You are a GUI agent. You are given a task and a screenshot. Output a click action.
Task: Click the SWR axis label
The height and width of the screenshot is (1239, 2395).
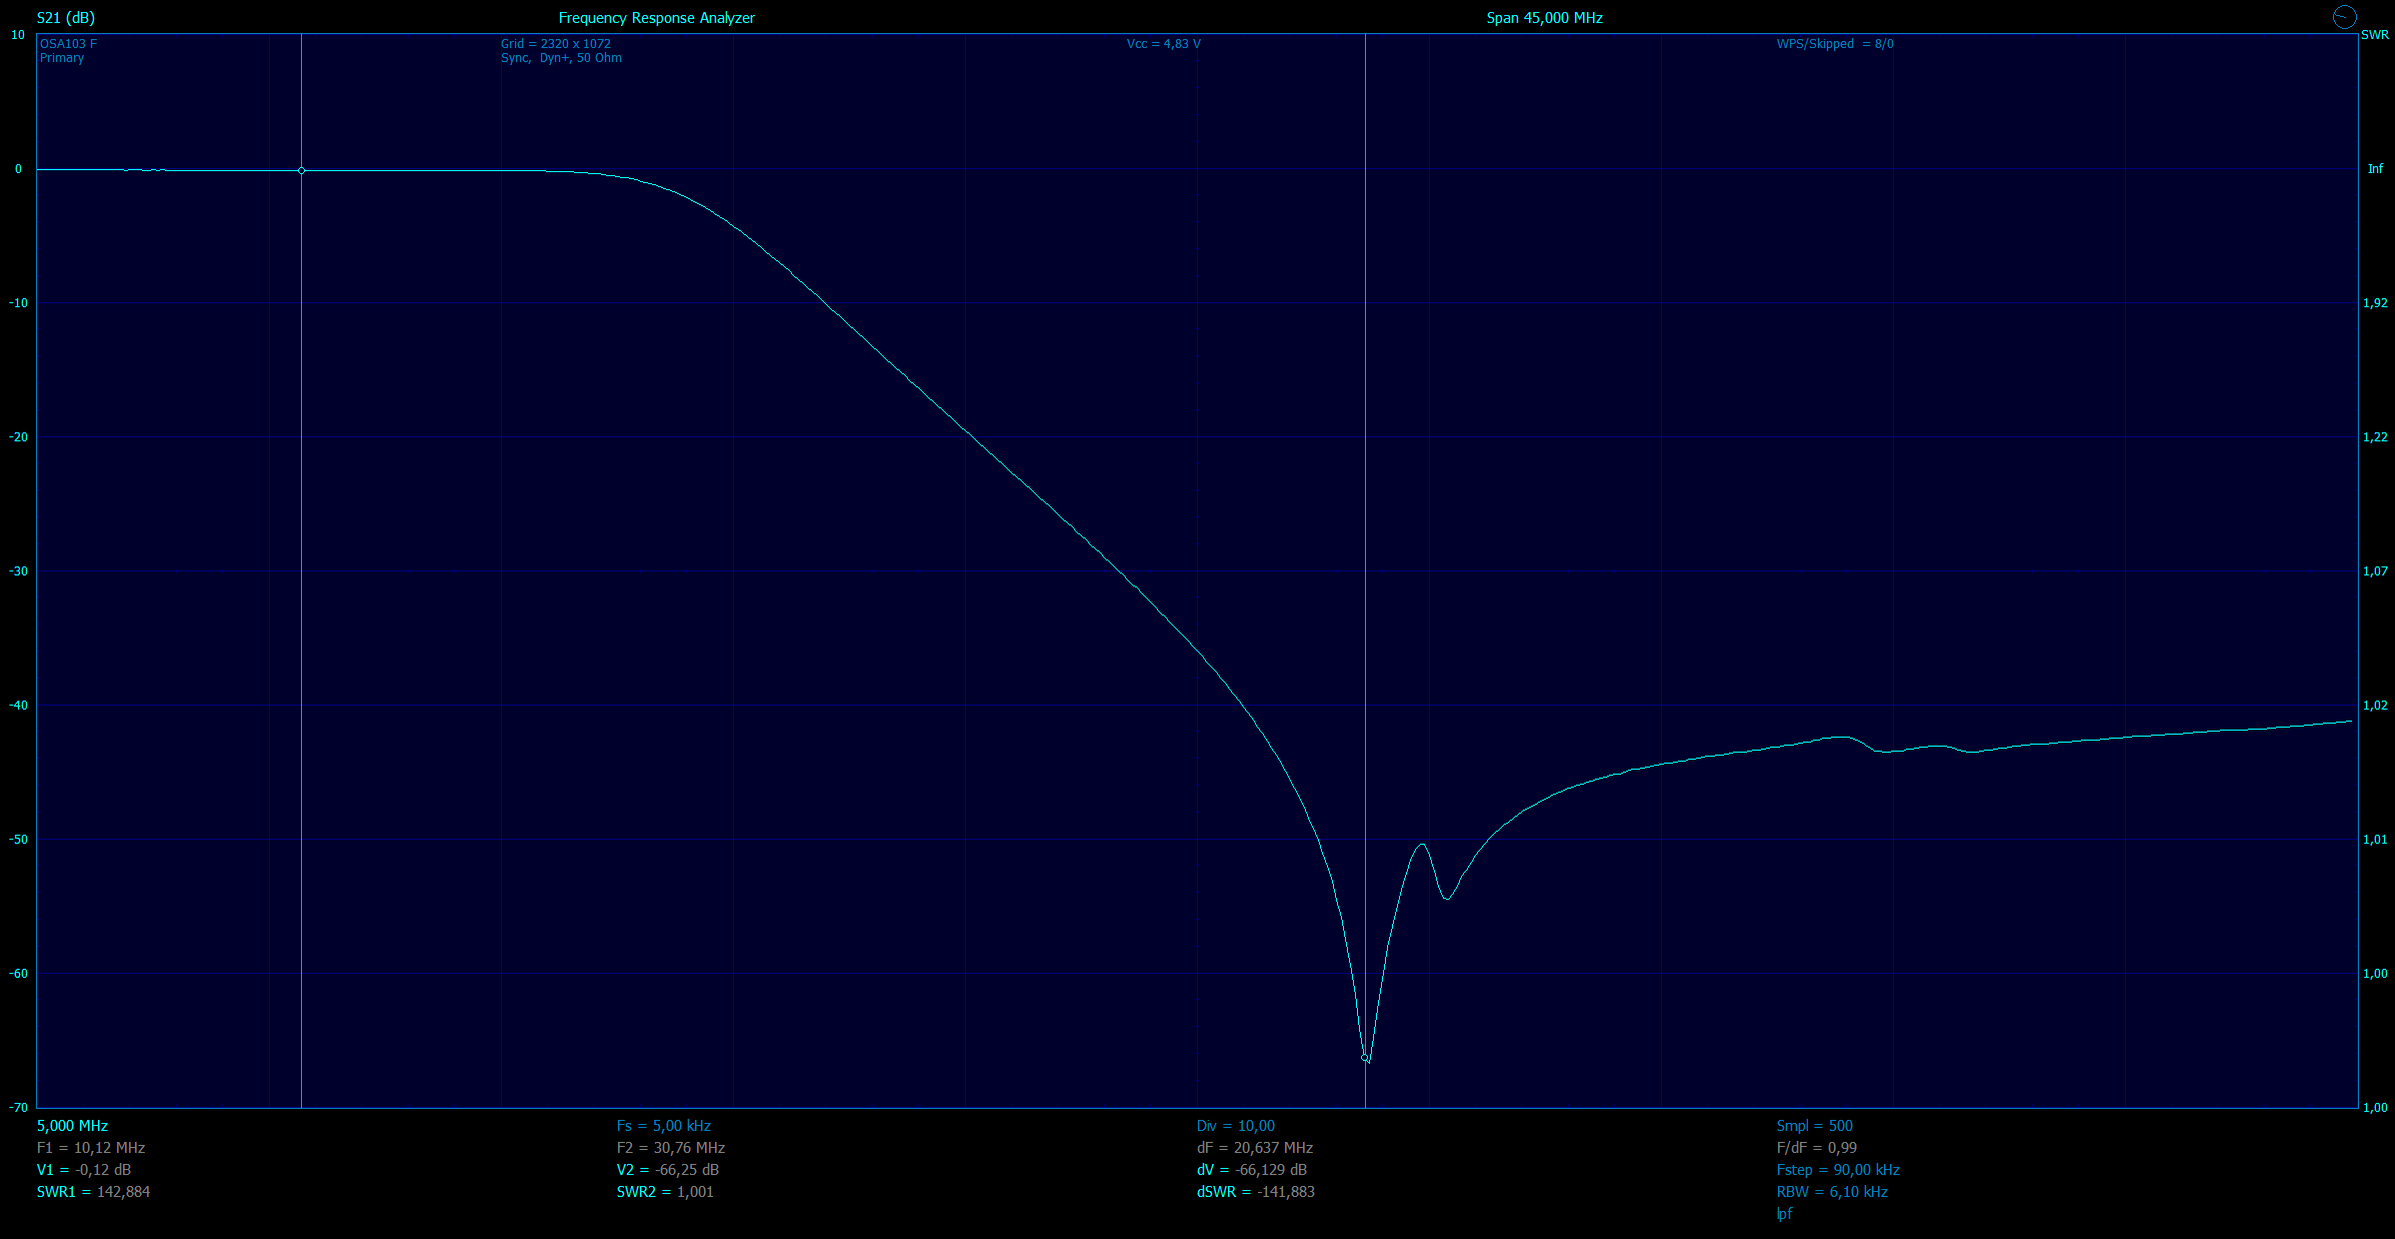coord(2374,35)
